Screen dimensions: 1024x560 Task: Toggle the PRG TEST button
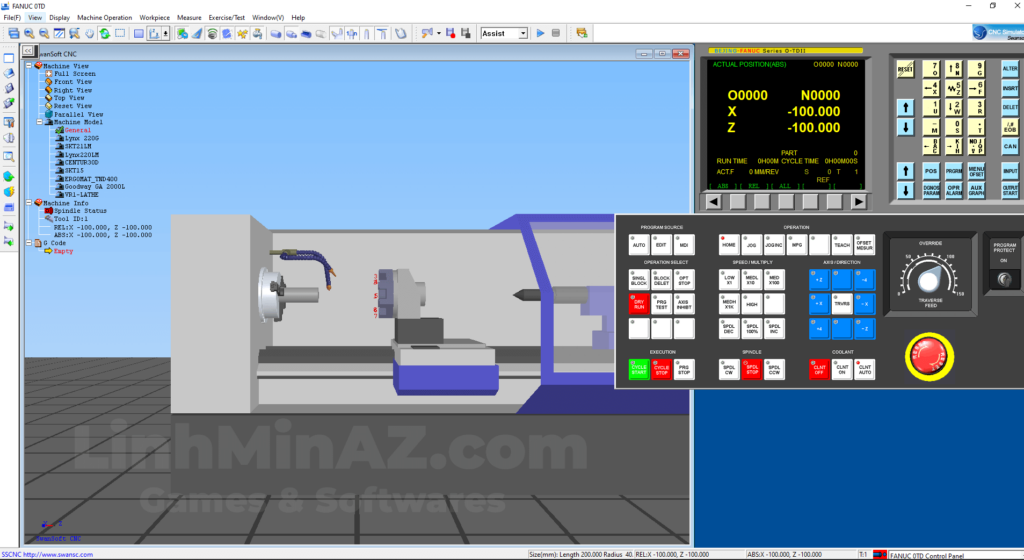(661, 304)
